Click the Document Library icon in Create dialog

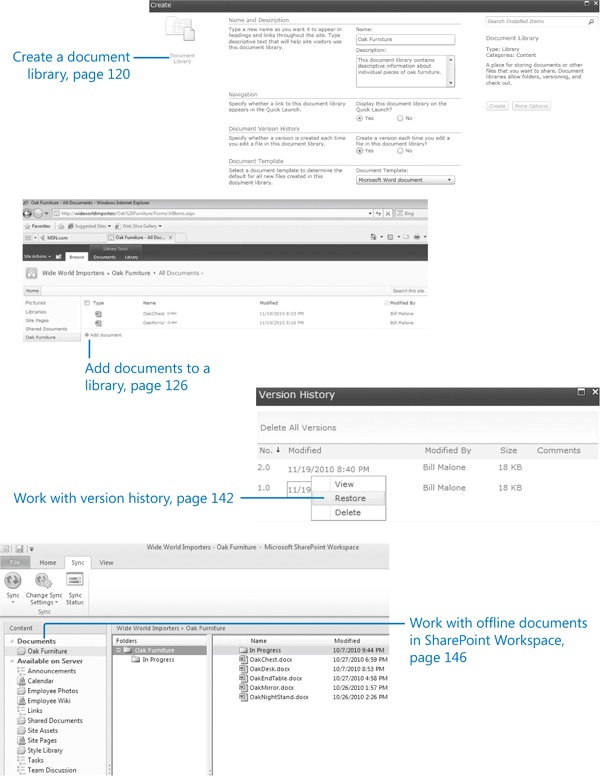coord(180,28)
